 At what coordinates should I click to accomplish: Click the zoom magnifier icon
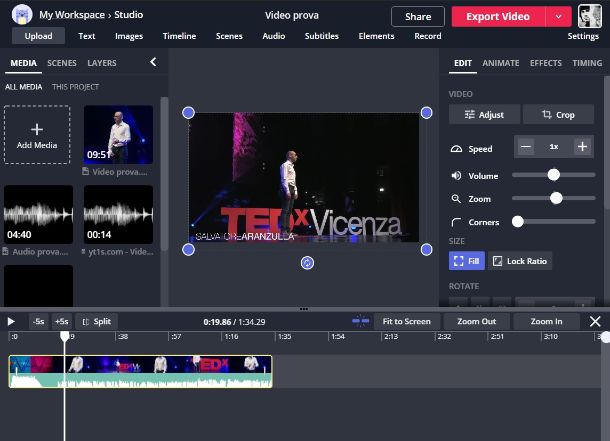(456, 199)
